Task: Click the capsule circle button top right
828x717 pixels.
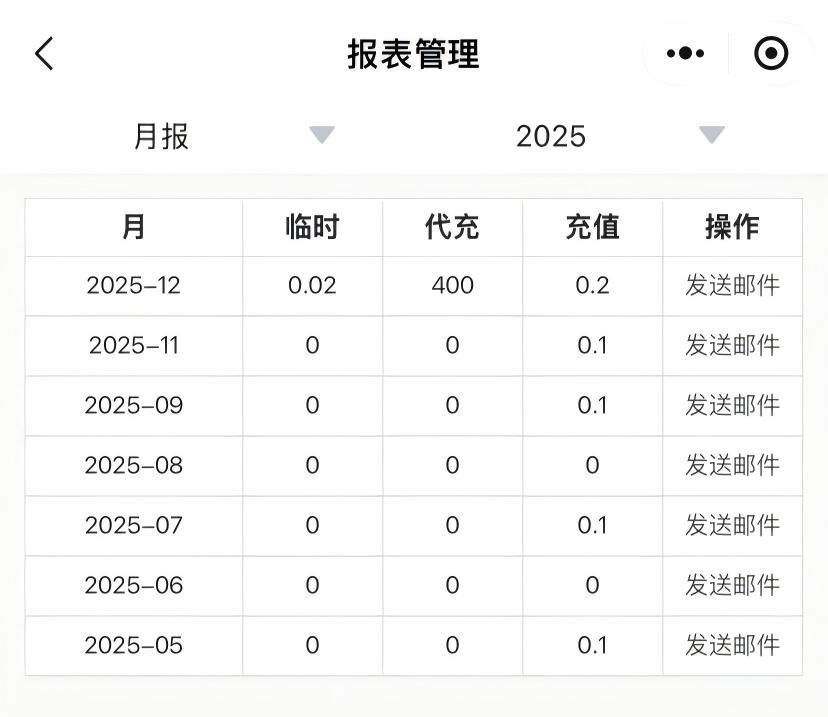Action: (x=770, y=52)
